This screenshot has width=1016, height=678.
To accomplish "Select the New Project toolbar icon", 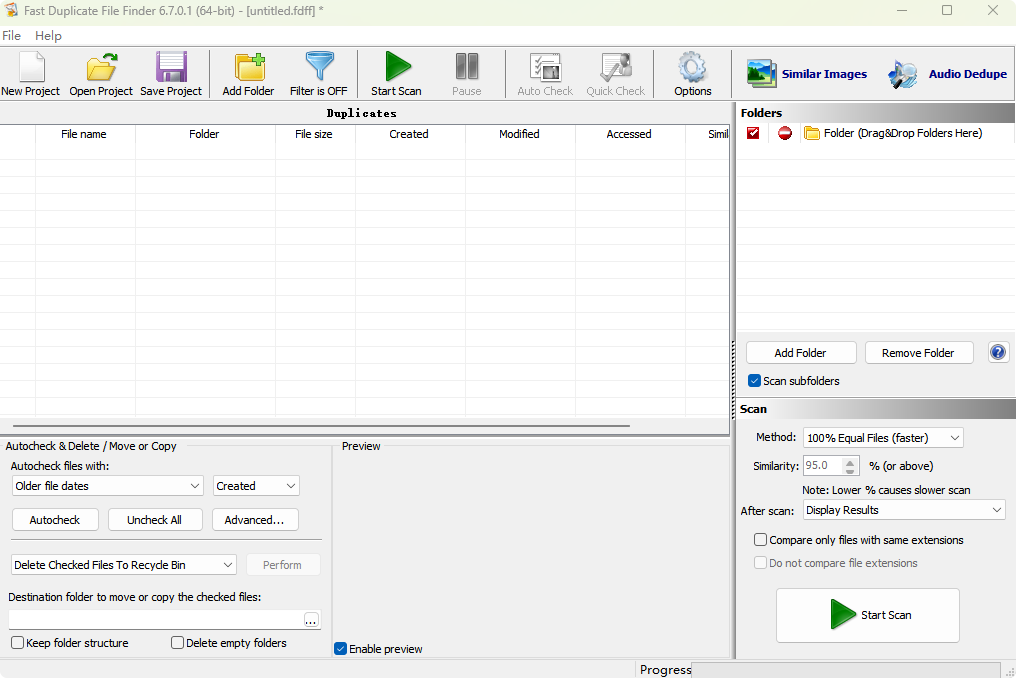I will pos(30,73).
